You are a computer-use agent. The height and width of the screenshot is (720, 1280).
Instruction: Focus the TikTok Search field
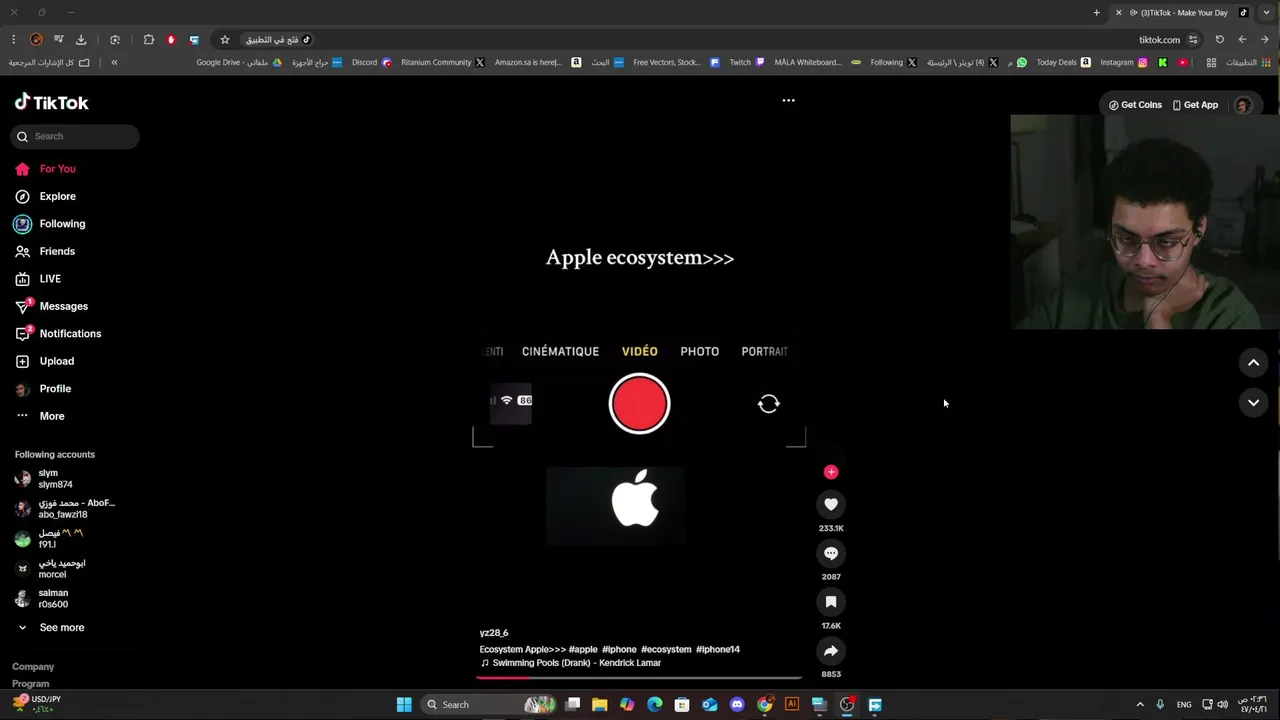(76, 136)
